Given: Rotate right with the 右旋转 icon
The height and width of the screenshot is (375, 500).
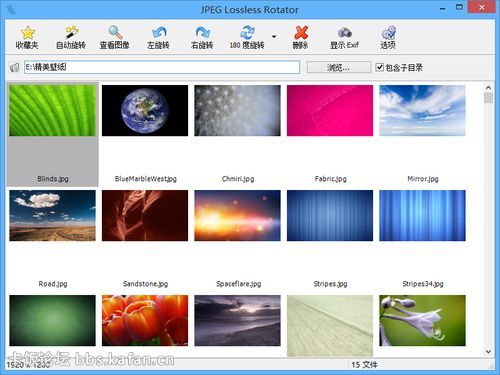Looking at the screenshot, I should (x=202, y=33).
